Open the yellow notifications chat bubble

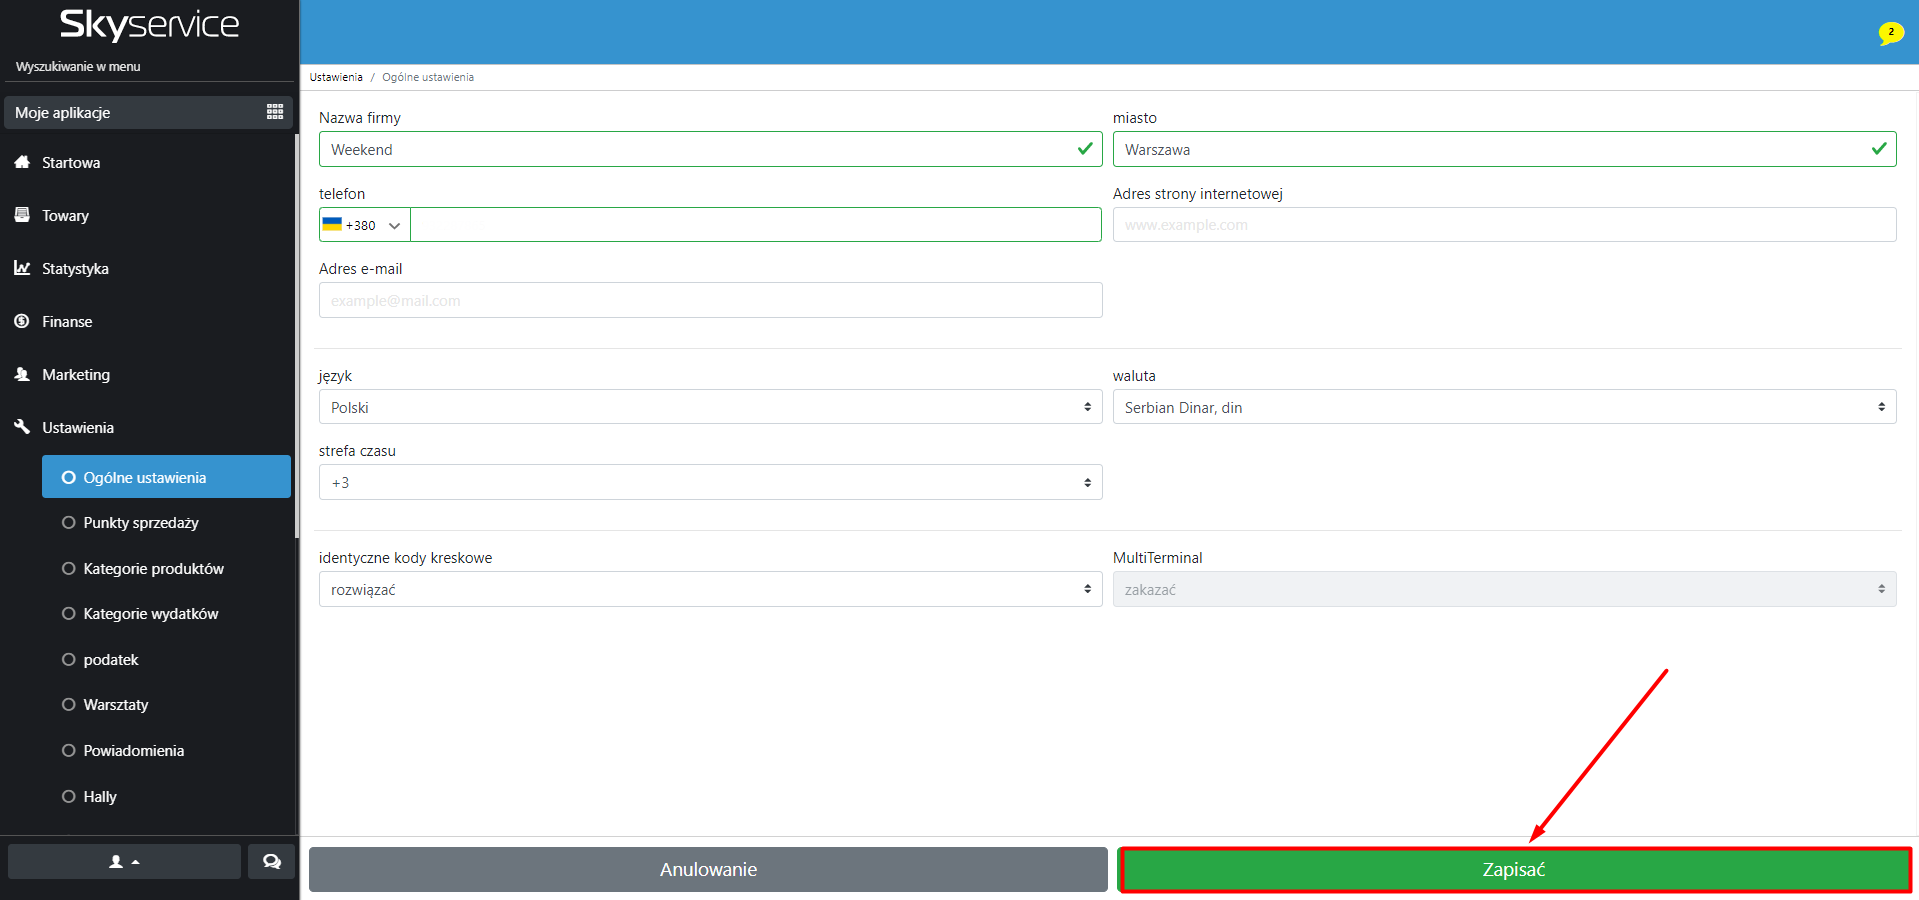click(1889, 33)
